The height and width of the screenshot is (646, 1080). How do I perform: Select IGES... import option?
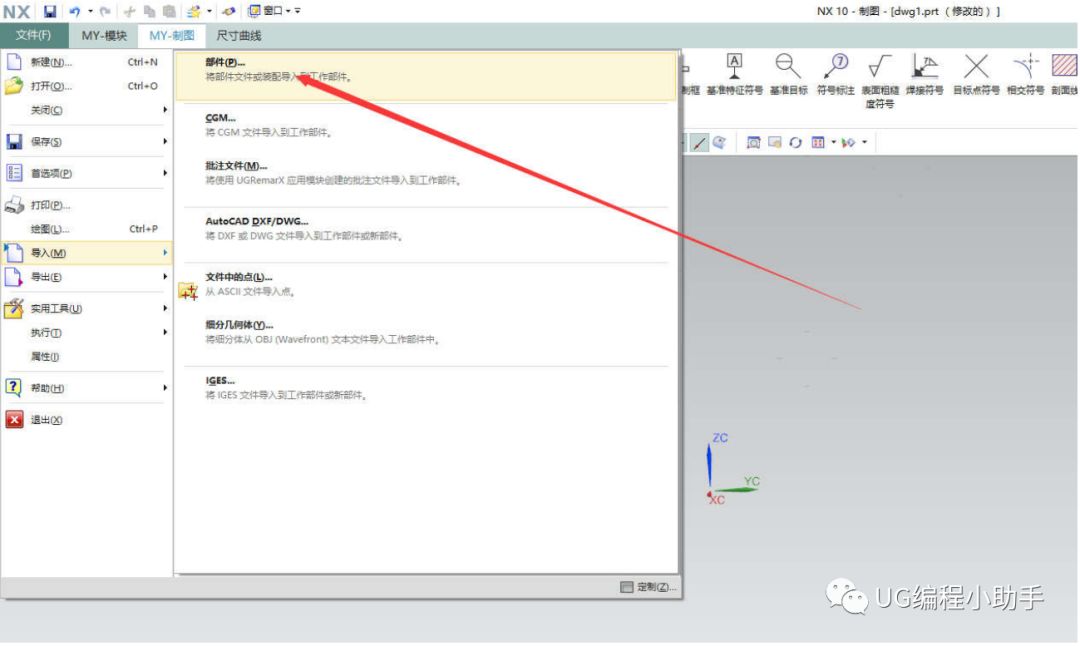point(426,388)
